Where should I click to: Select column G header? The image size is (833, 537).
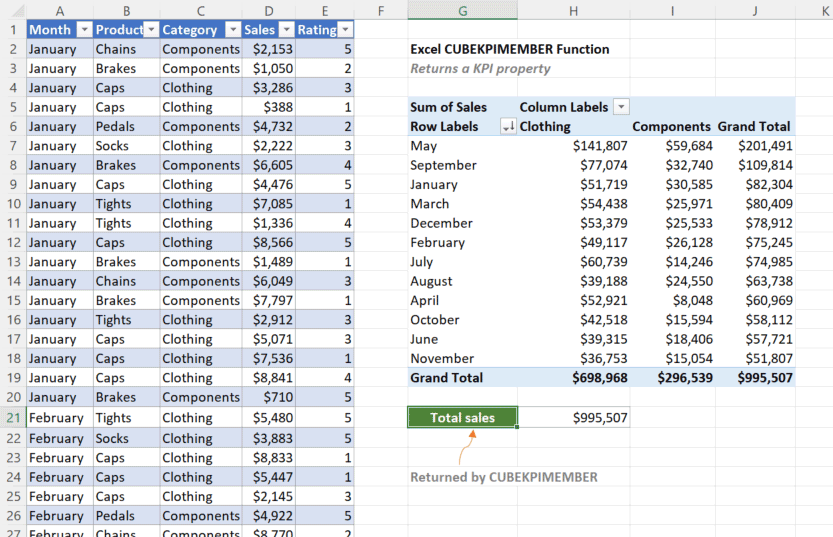click(x=462, y=9)
